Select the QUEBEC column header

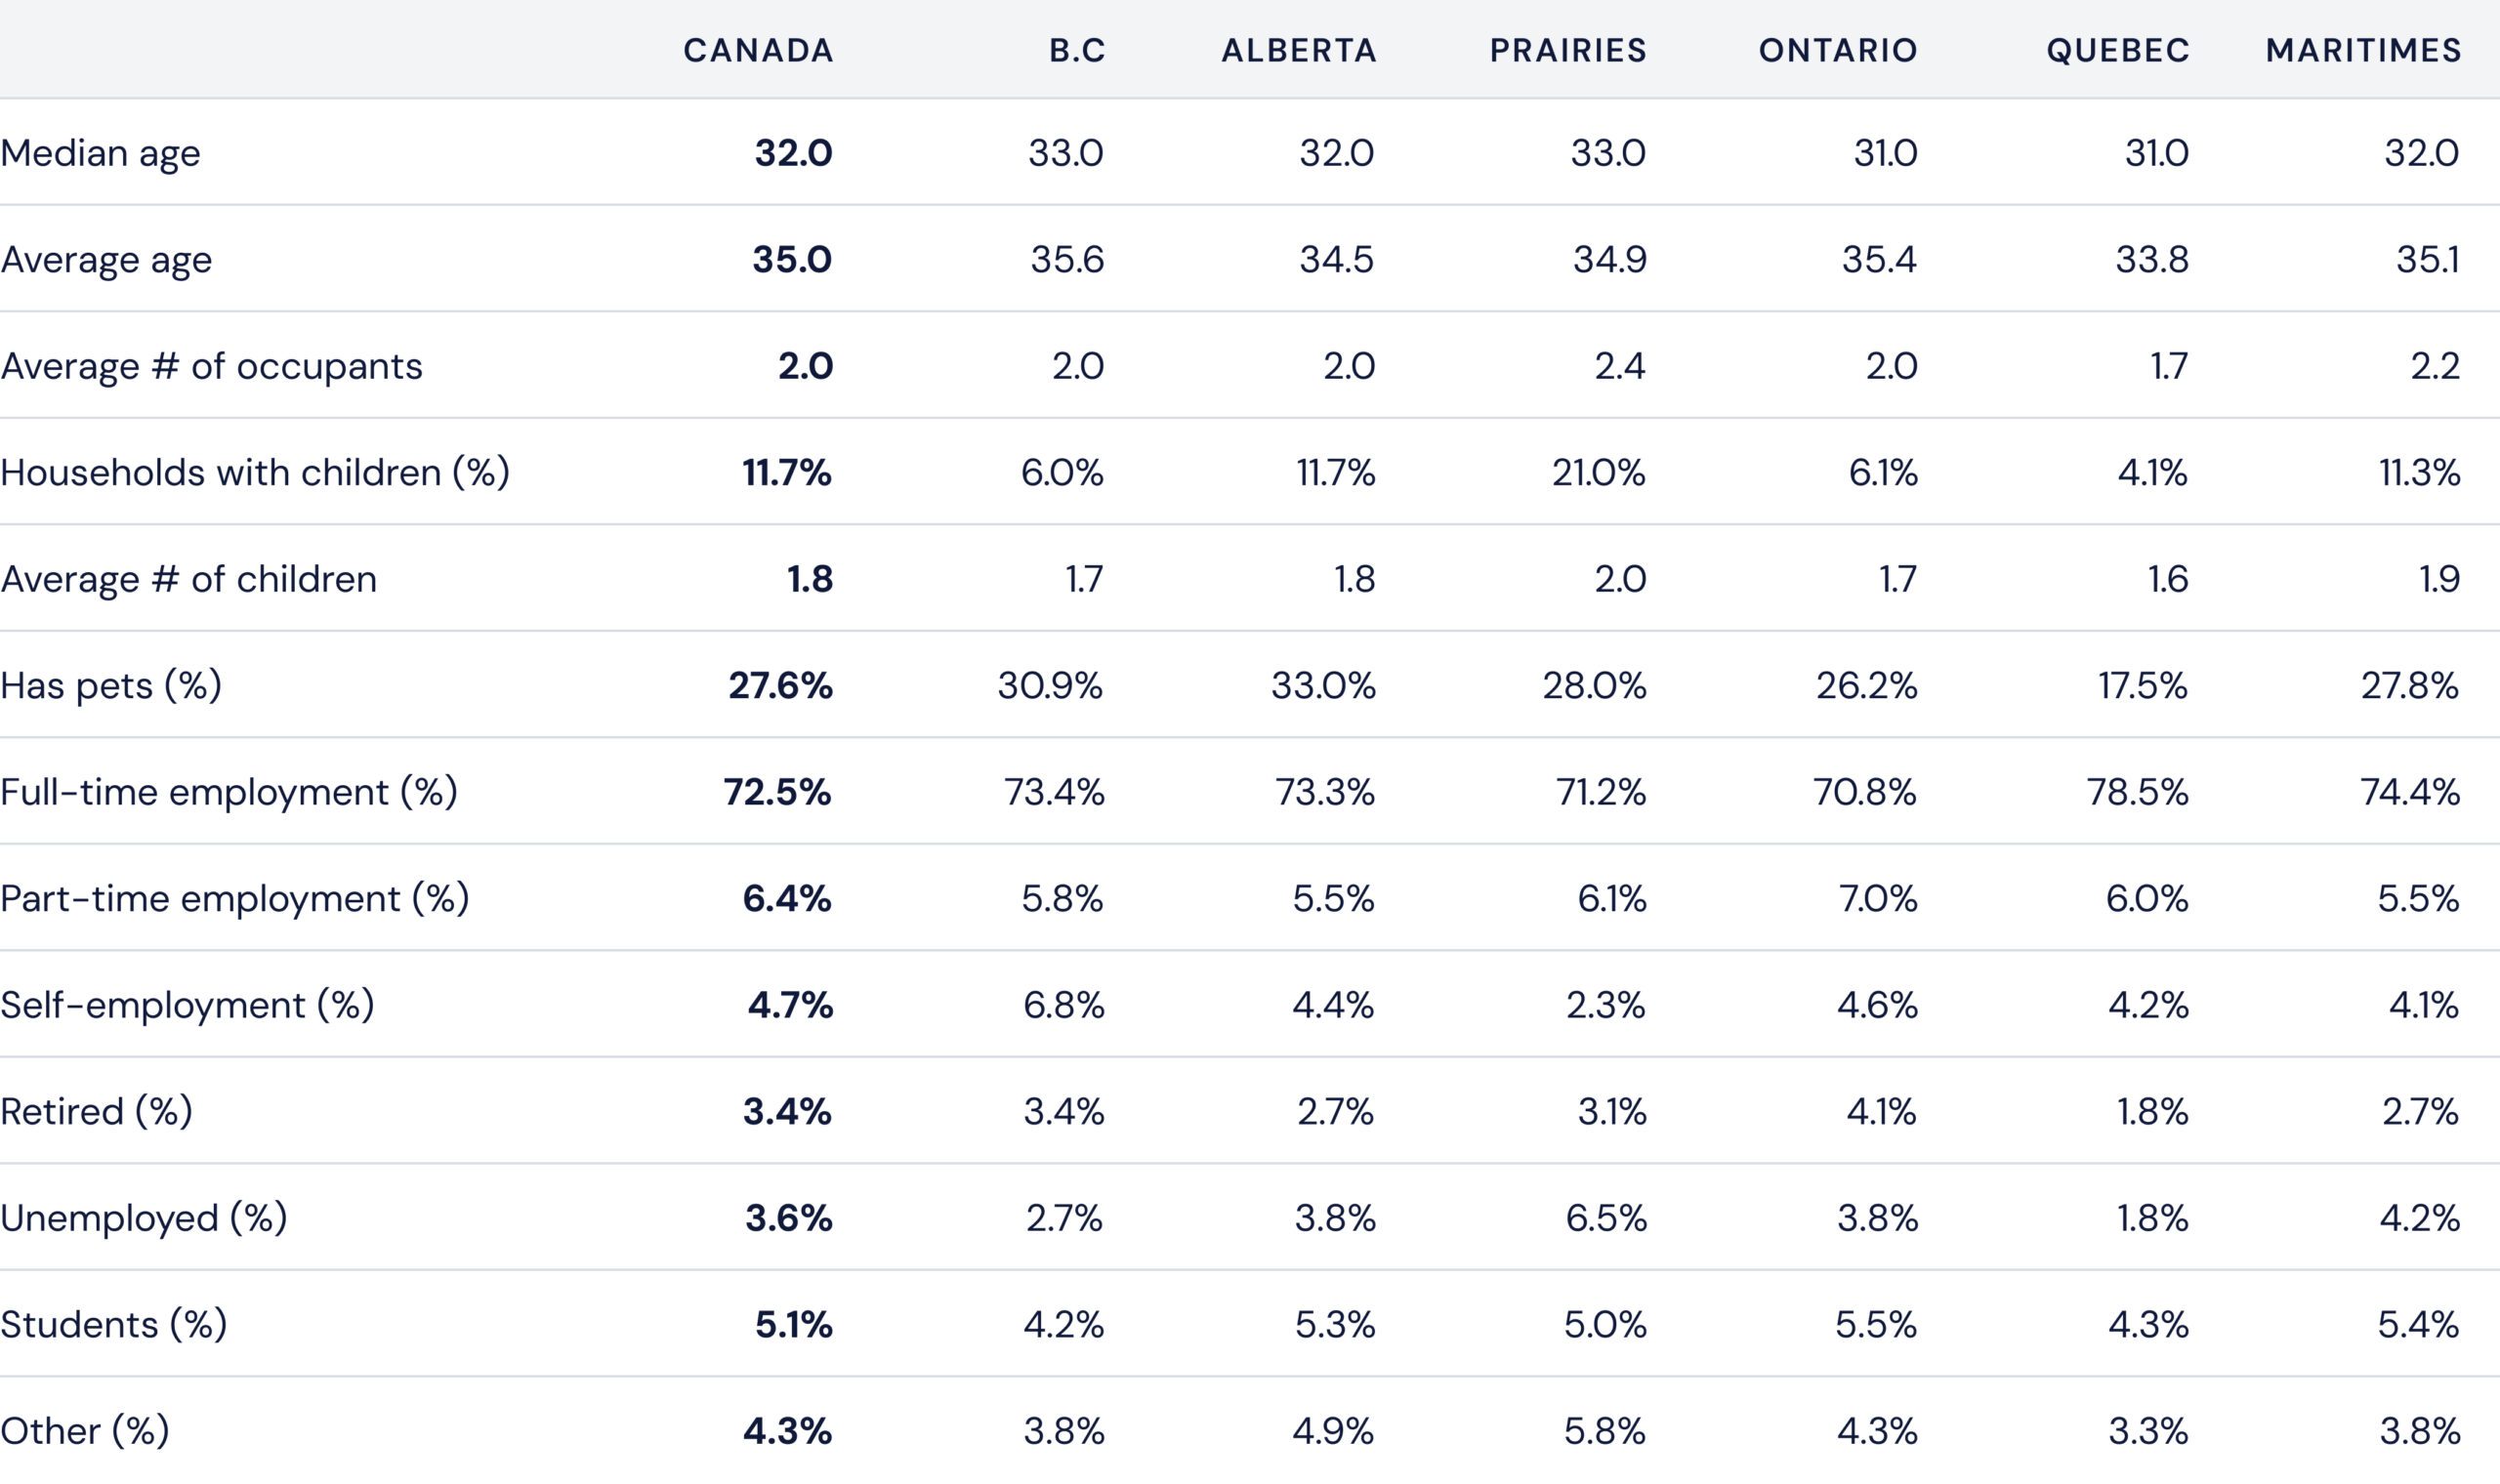click(2118, 50)
